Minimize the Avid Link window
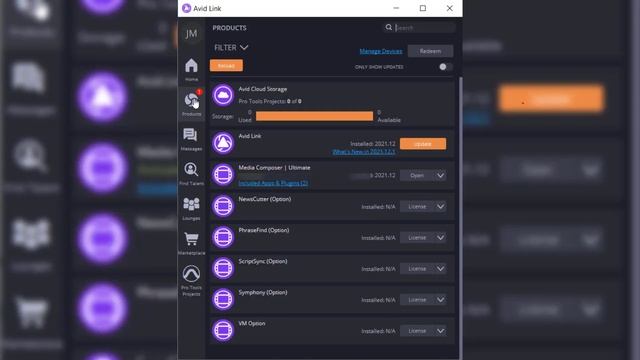640x360 pixels. 396,8
